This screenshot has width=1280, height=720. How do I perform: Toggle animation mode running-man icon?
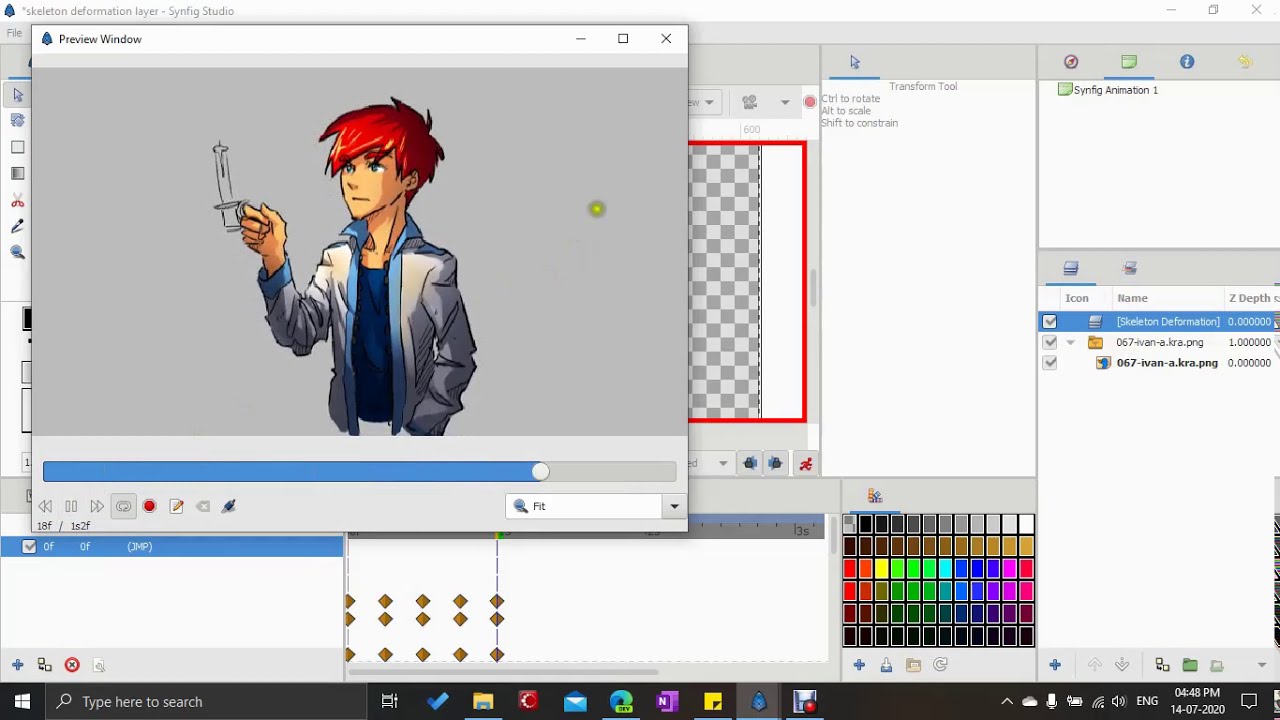pyautogui.click(x=806, y=463)
